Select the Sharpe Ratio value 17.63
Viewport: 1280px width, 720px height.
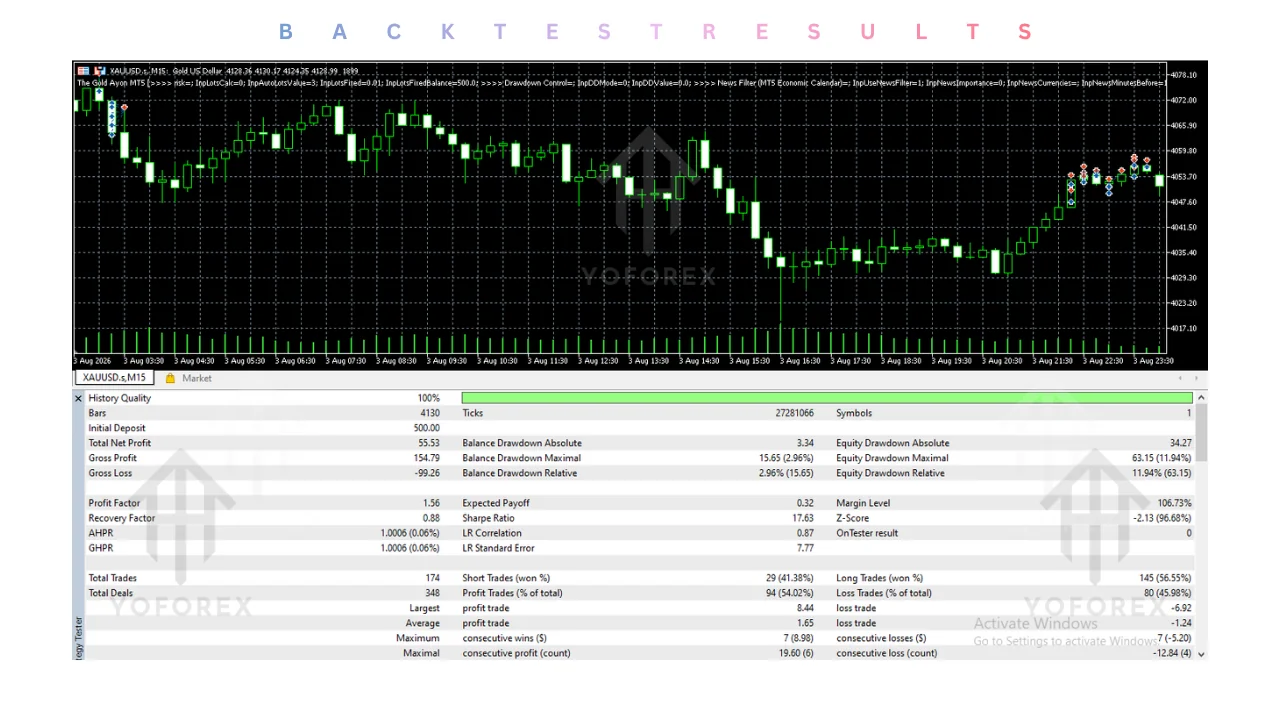803,518
